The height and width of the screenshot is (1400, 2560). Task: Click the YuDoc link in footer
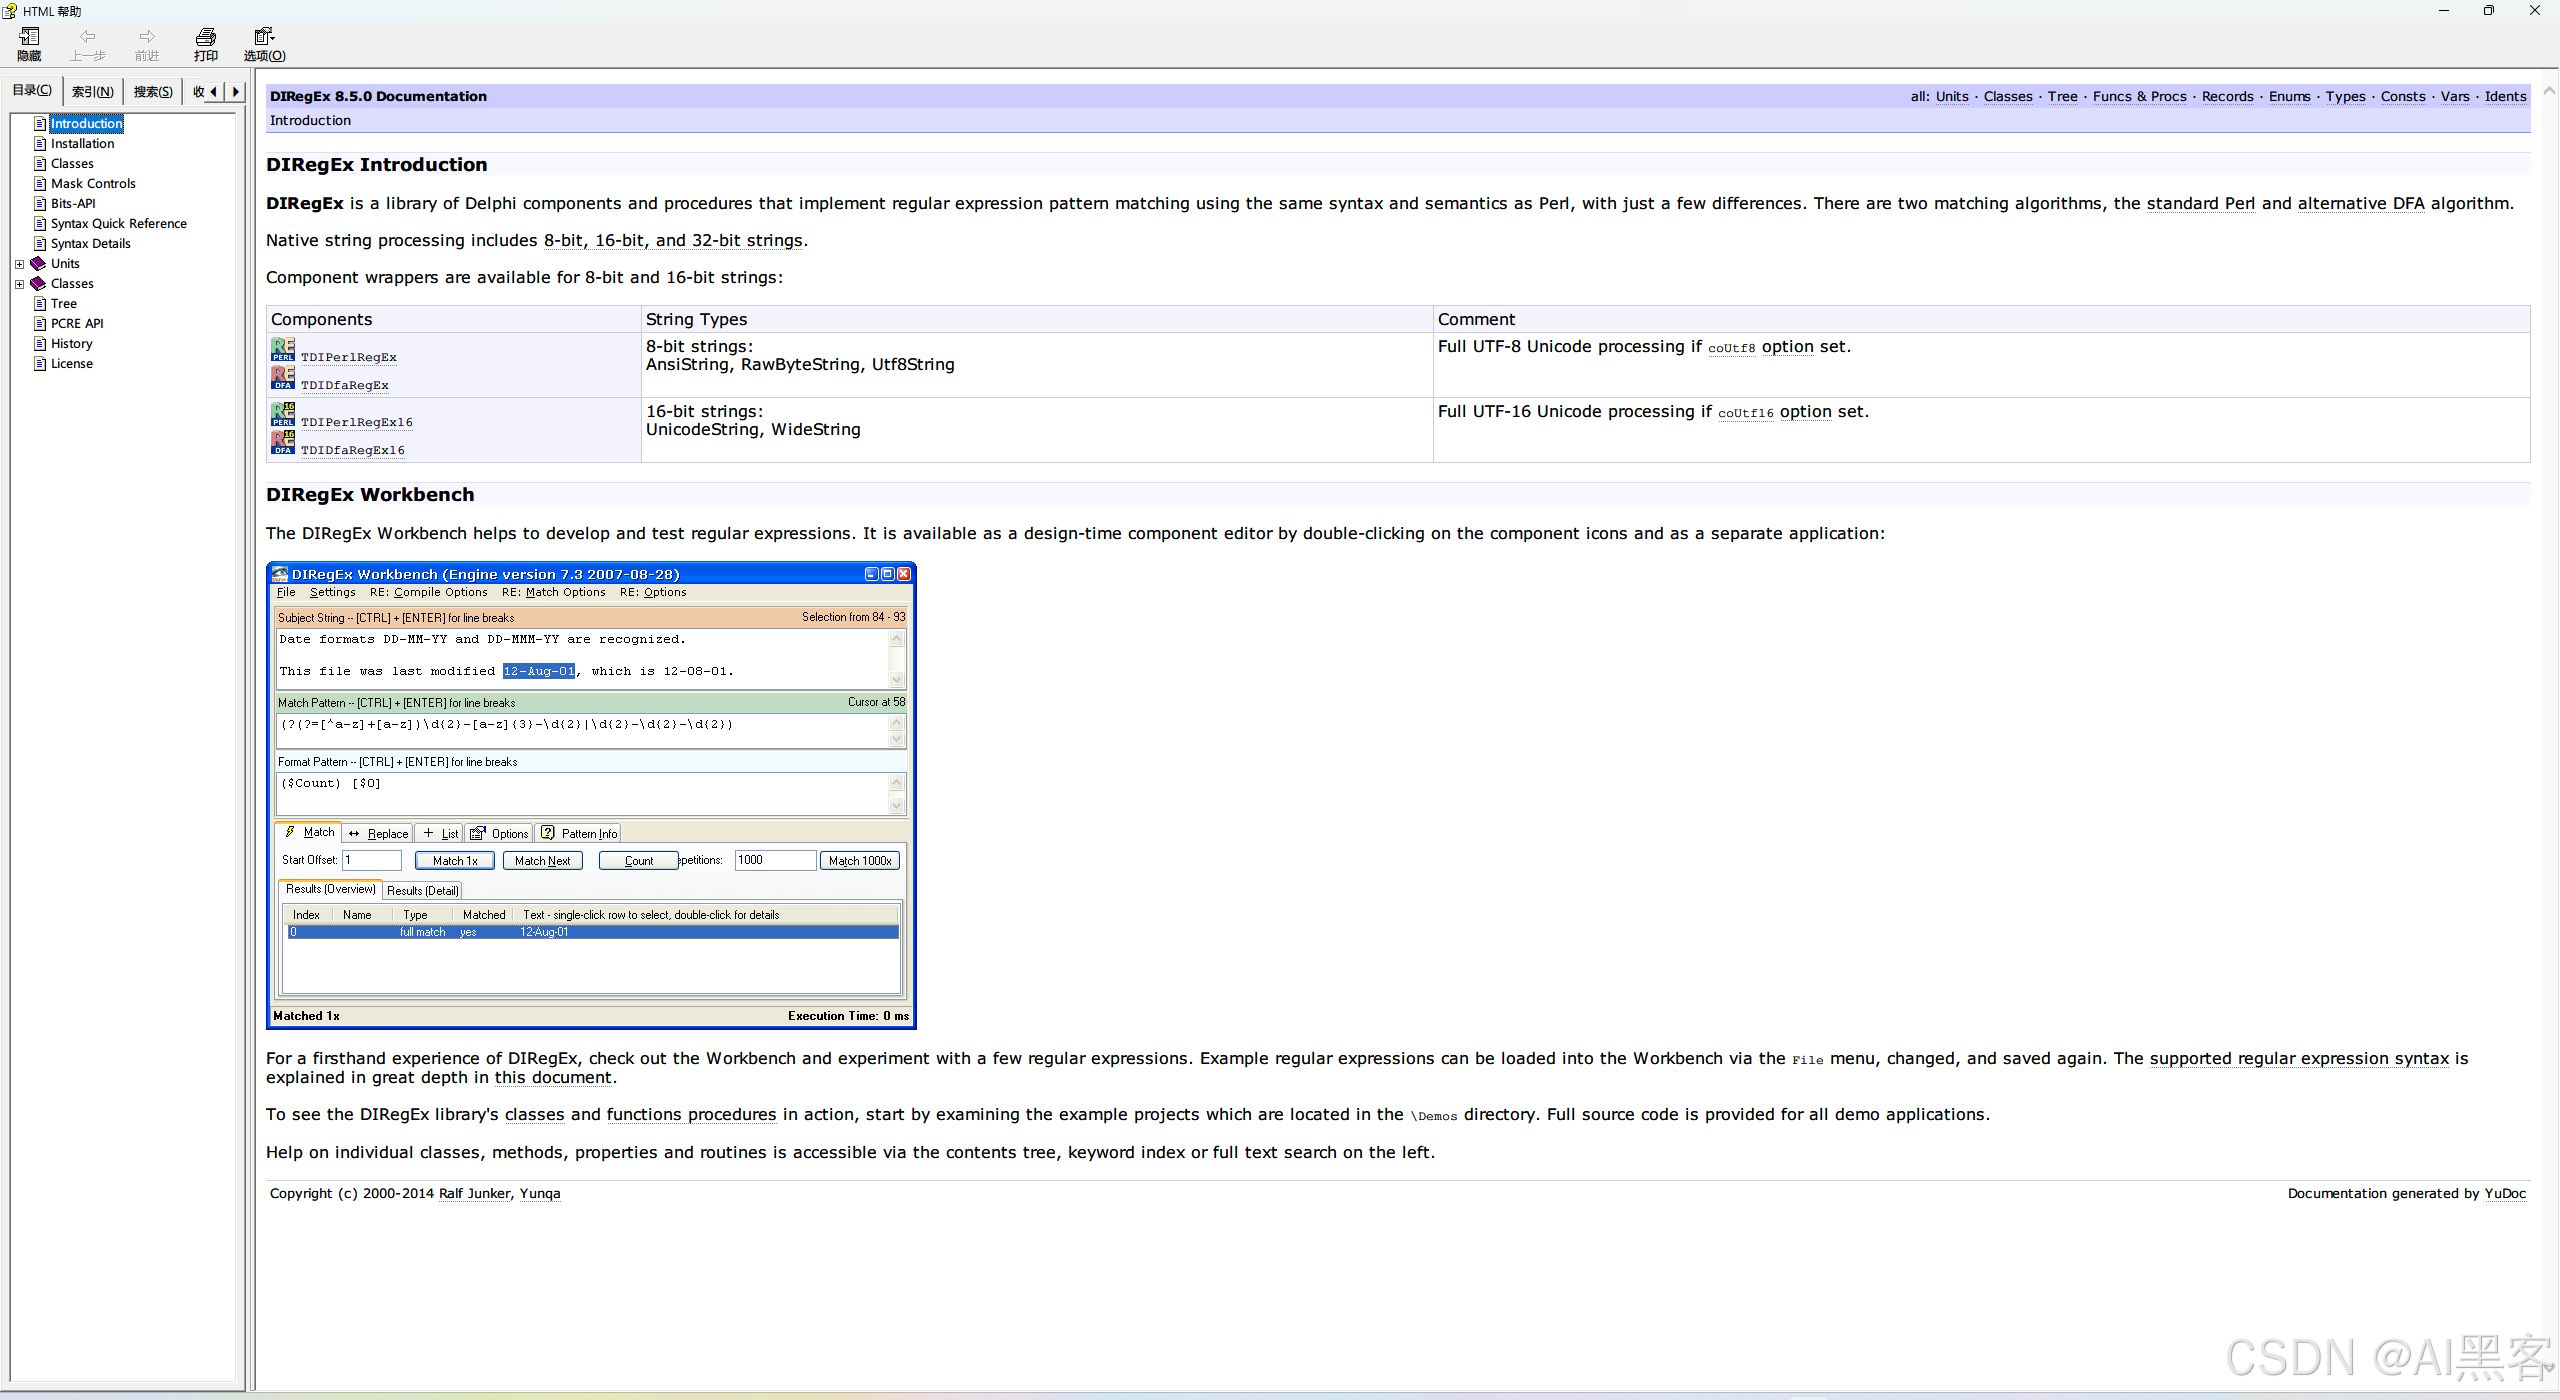[x=2504, y=1193]
